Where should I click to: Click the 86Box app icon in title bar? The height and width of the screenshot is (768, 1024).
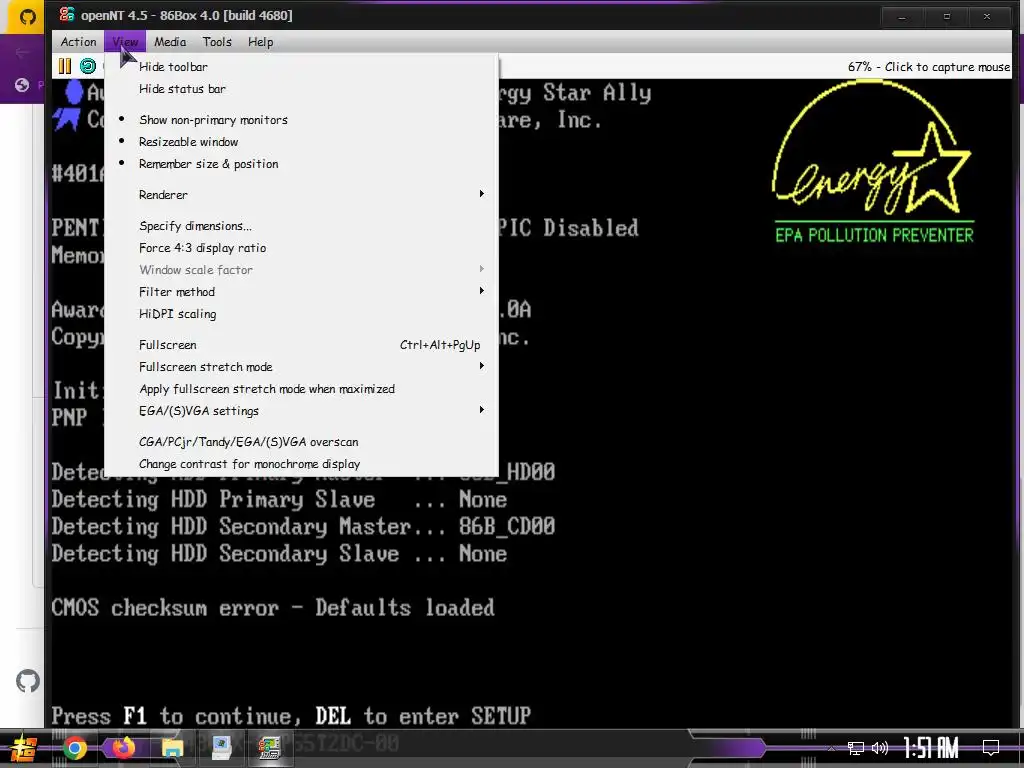67,14
